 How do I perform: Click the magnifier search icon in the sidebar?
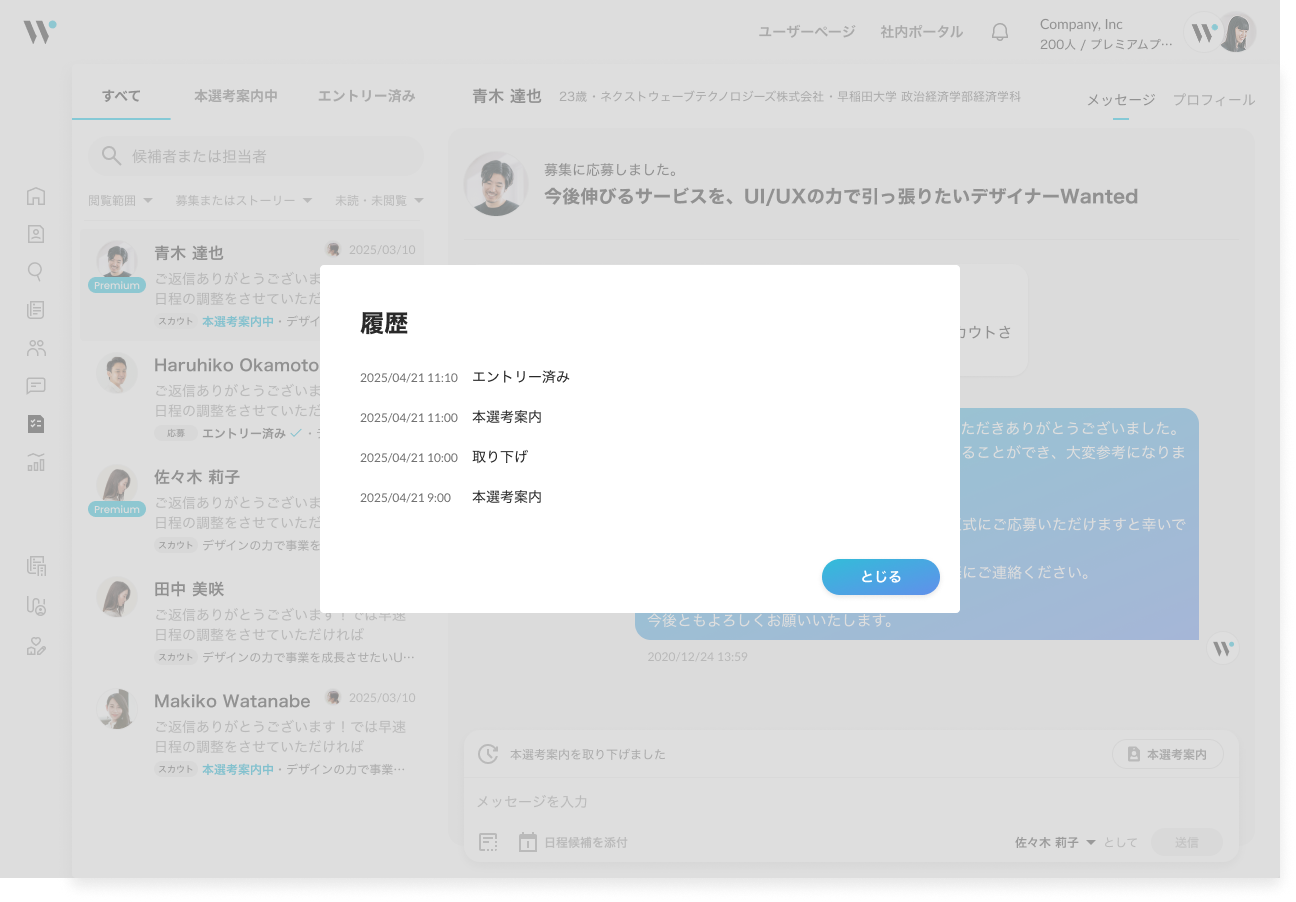pos(36,271)
